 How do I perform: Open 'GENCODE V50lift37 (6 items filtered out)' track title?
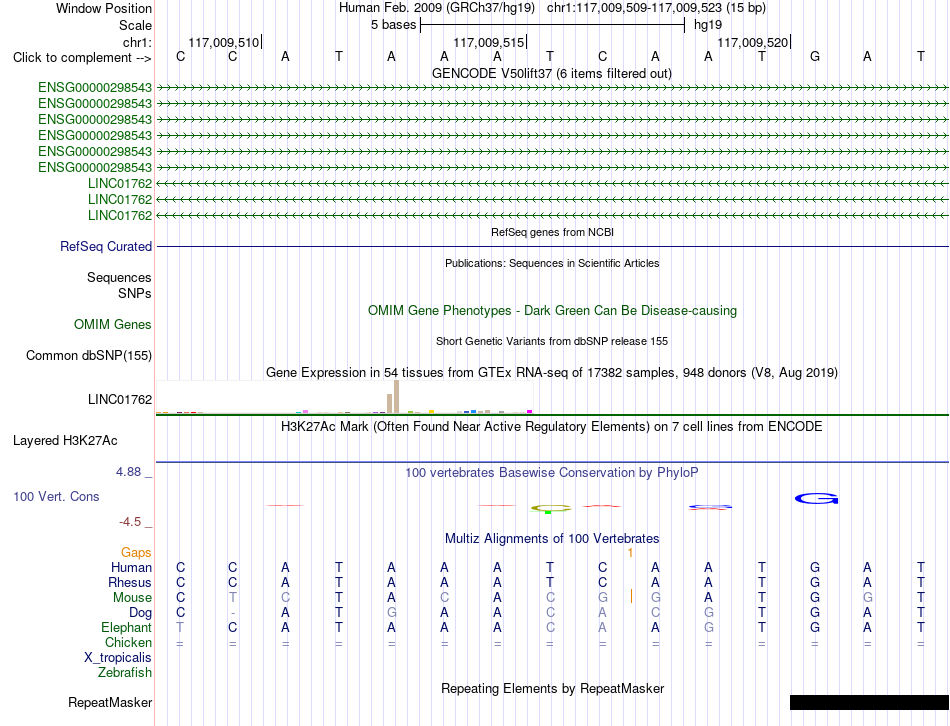click(551, 73)
